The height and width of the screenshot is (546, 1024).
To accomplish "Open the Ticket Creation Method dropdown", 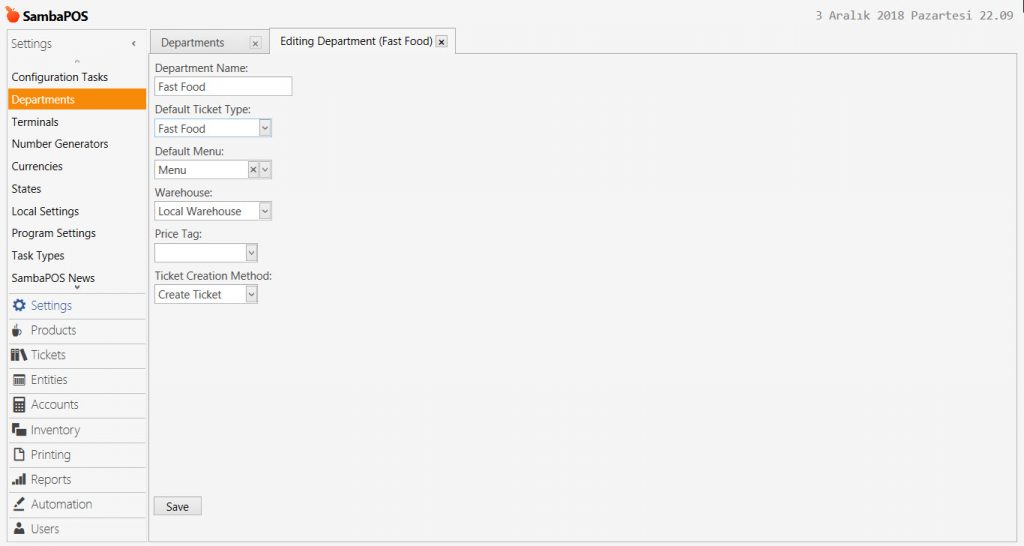I will (251, 295).
